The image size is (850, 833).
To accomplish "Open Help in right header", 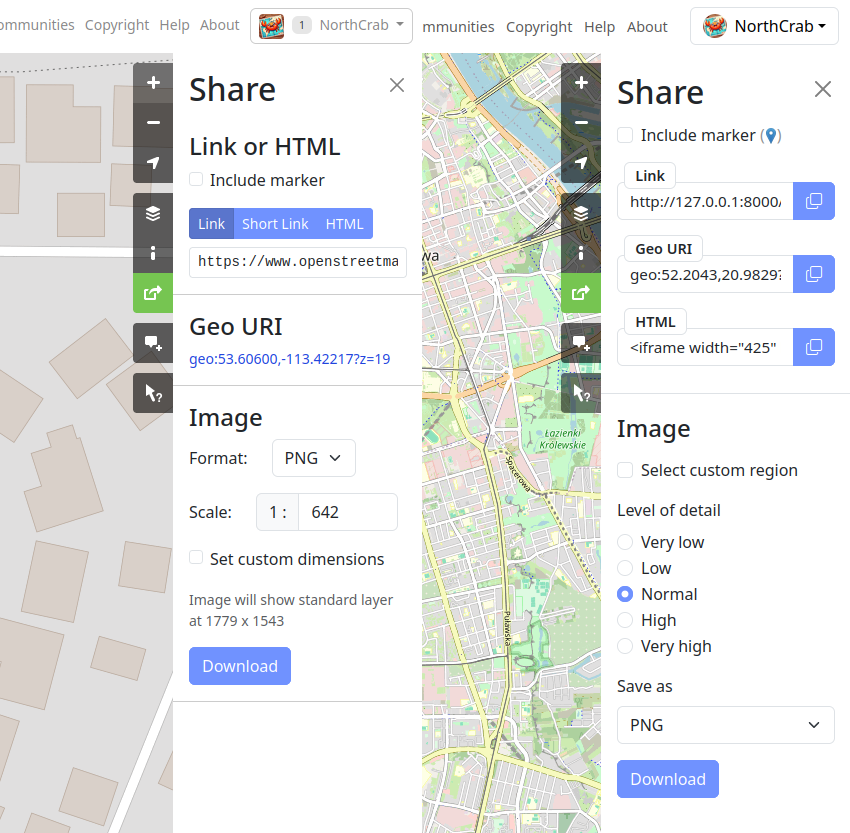I will tap(600, 27).
